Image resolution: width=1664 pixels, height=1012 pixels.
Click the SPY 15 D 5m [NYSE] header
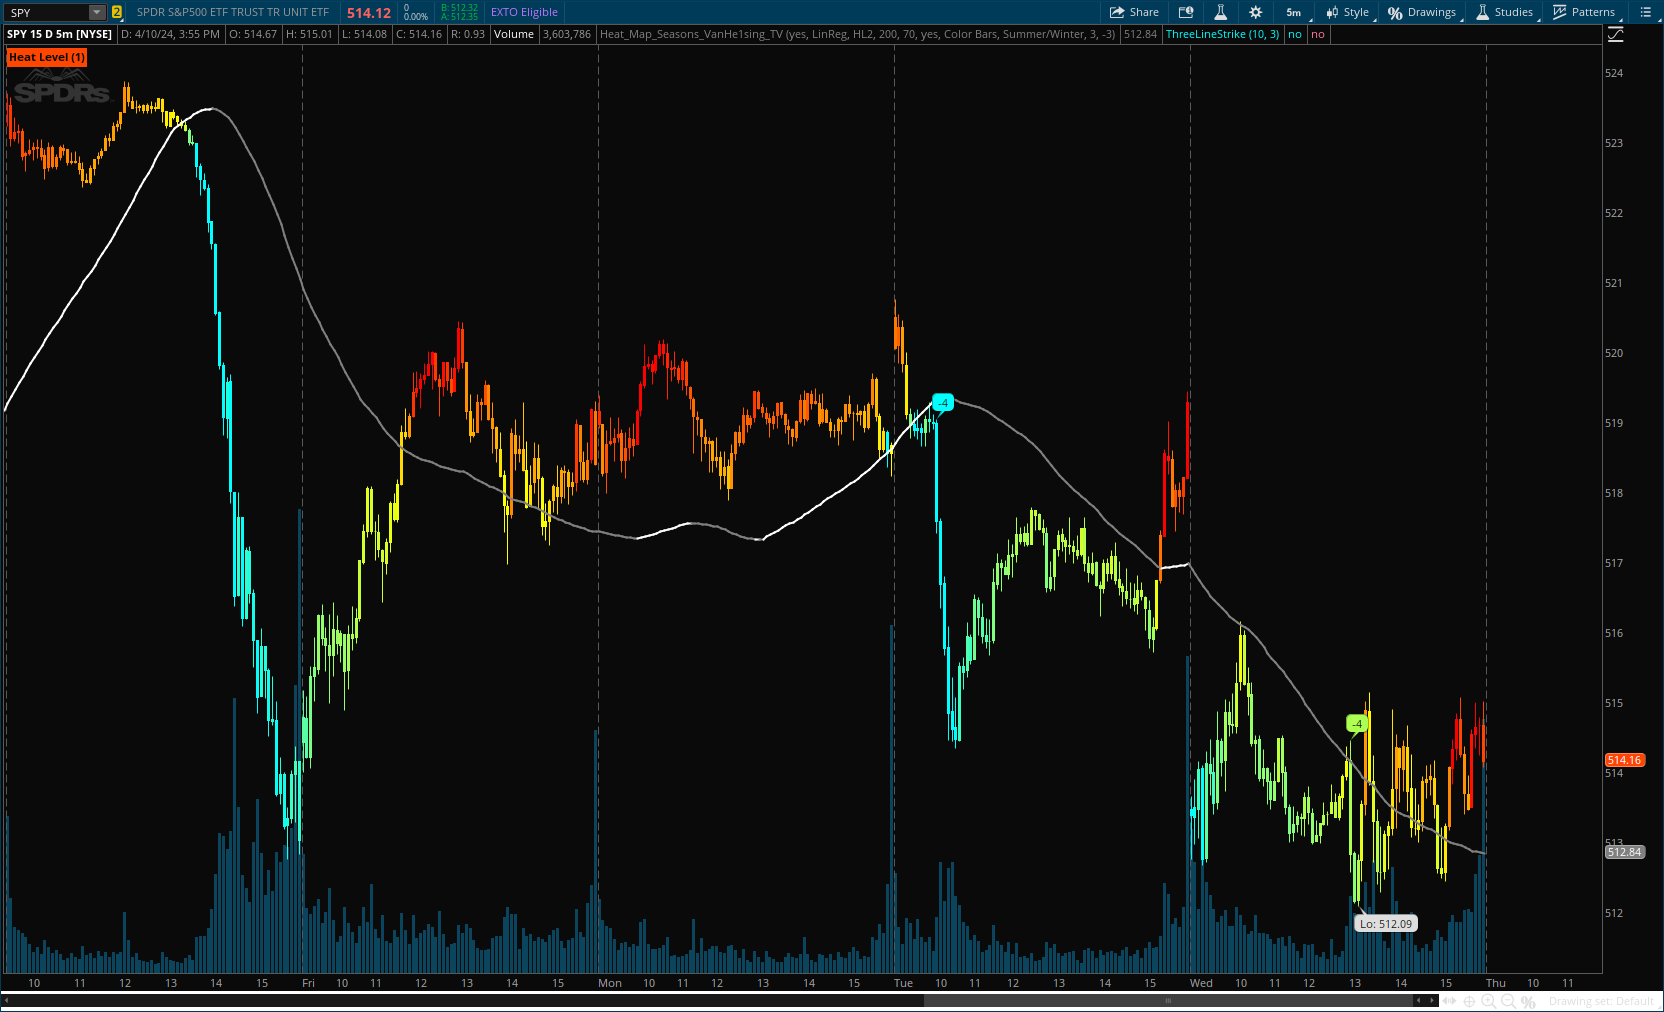[60, 34]
